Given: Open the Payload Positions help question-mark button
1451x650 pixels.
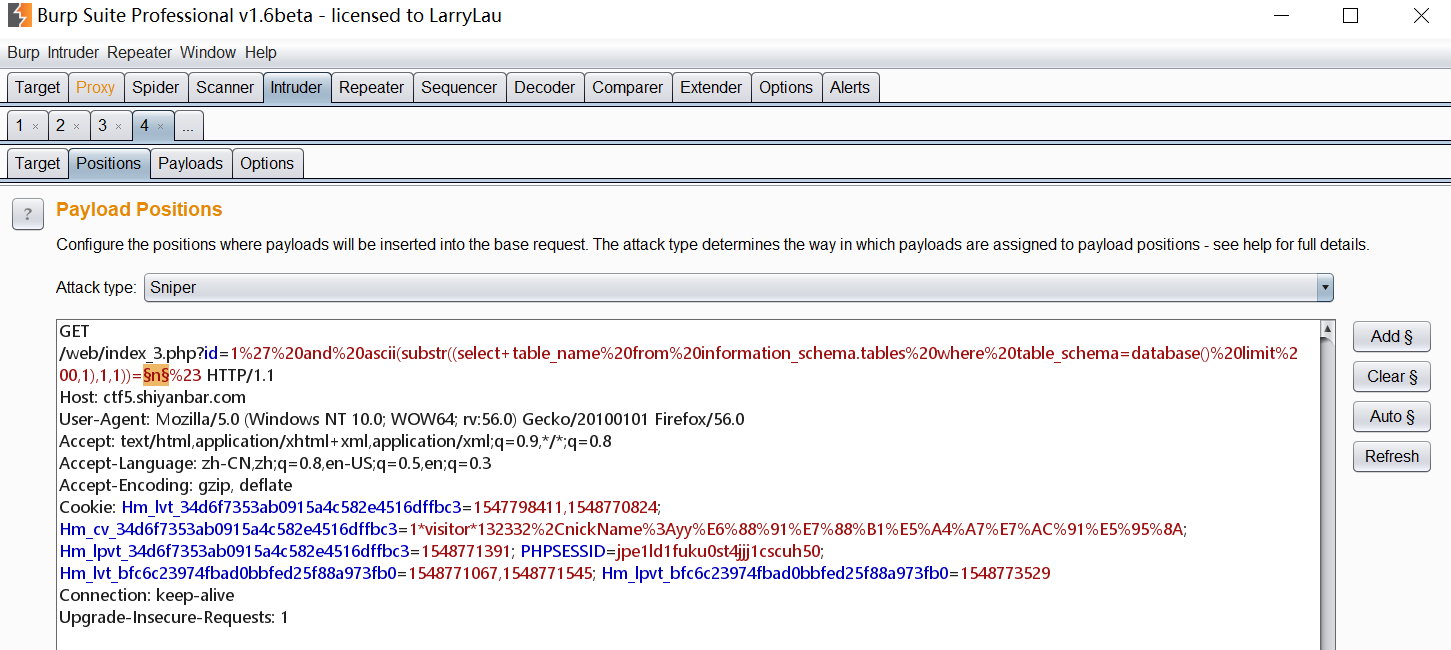Looking at the screenshot, I should point(28,214).
